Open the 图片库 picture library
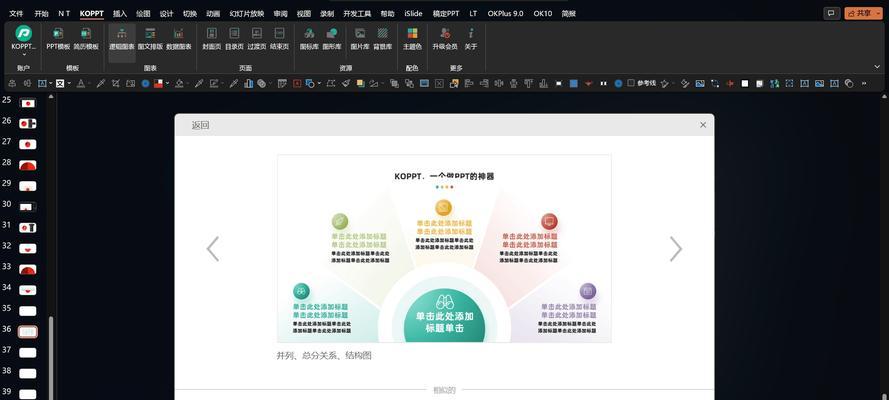The height and width of the screenshot is (400, 889). click(360, 39)
